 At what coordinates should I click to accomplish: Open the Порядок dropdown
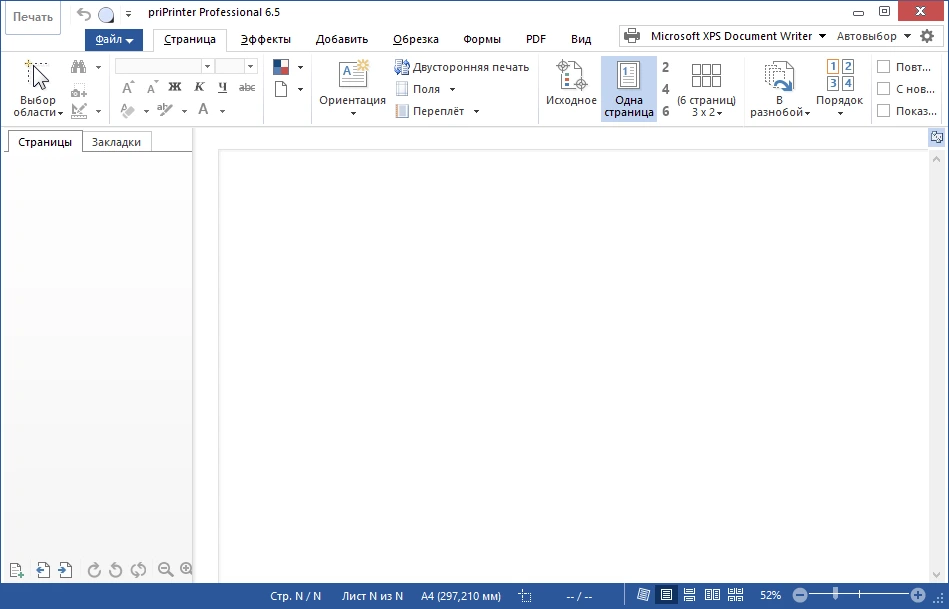pos(839,89)
